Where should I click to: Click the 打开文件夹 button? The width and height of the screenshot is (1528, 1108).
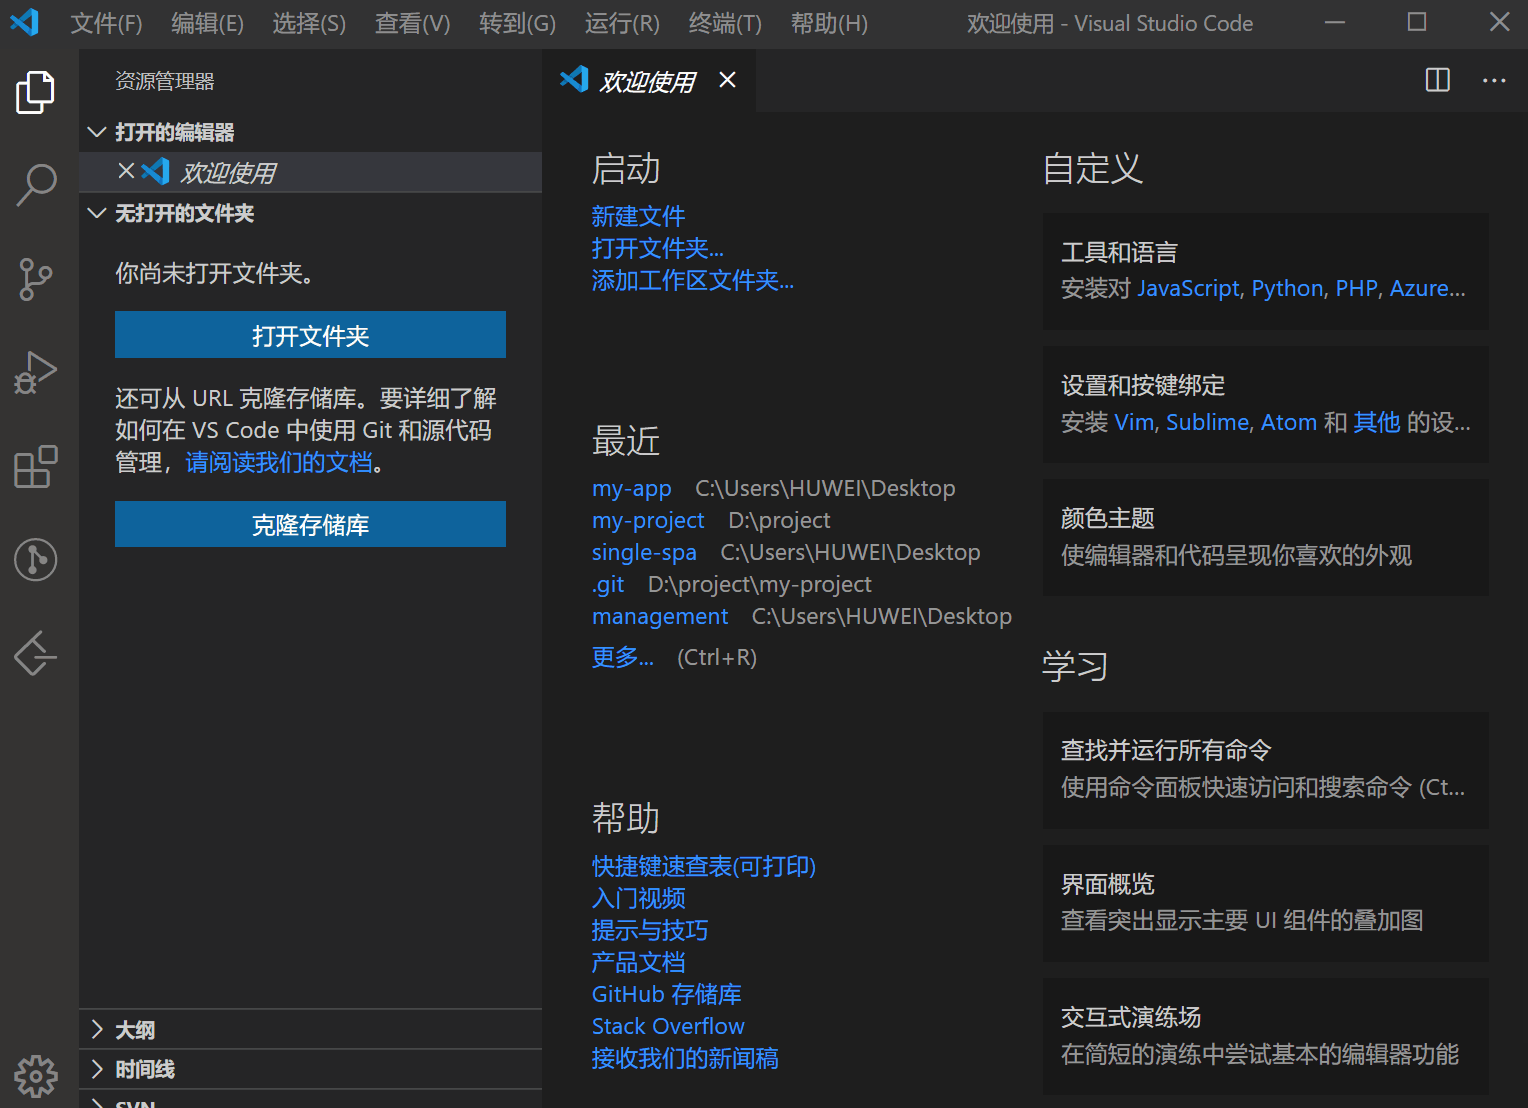tap(310, 335)
